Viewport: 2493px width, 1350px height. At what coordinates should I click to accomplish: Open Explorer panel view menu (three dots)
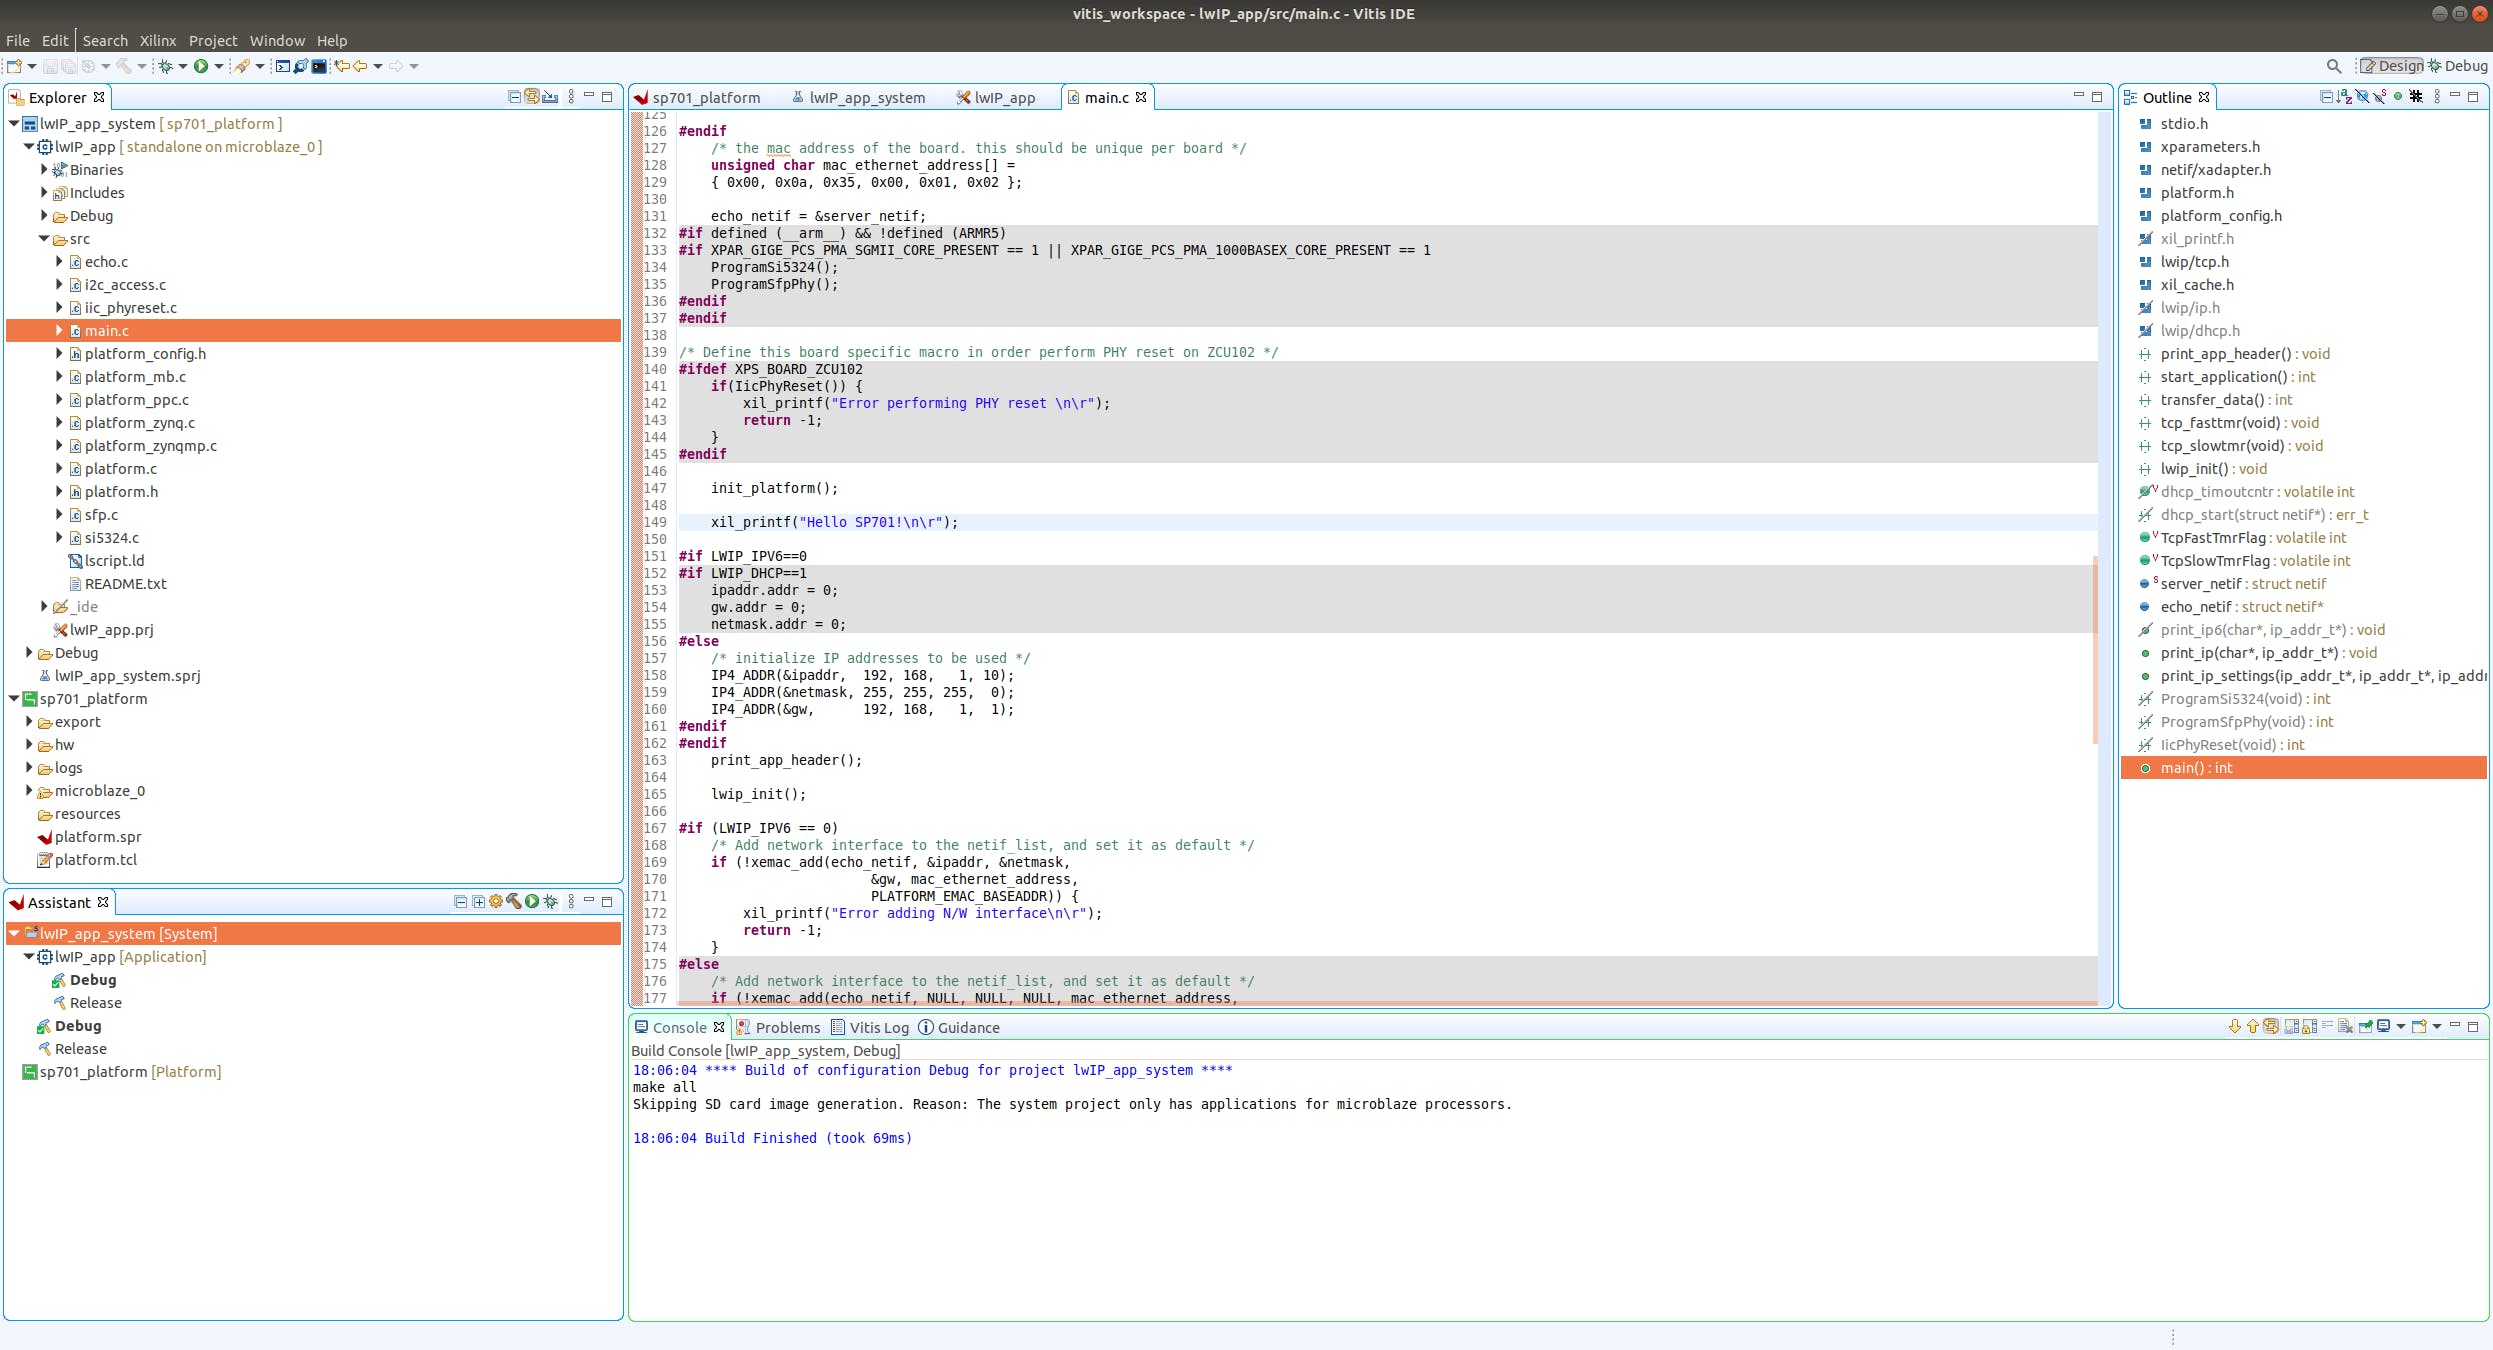click(571, 97)
